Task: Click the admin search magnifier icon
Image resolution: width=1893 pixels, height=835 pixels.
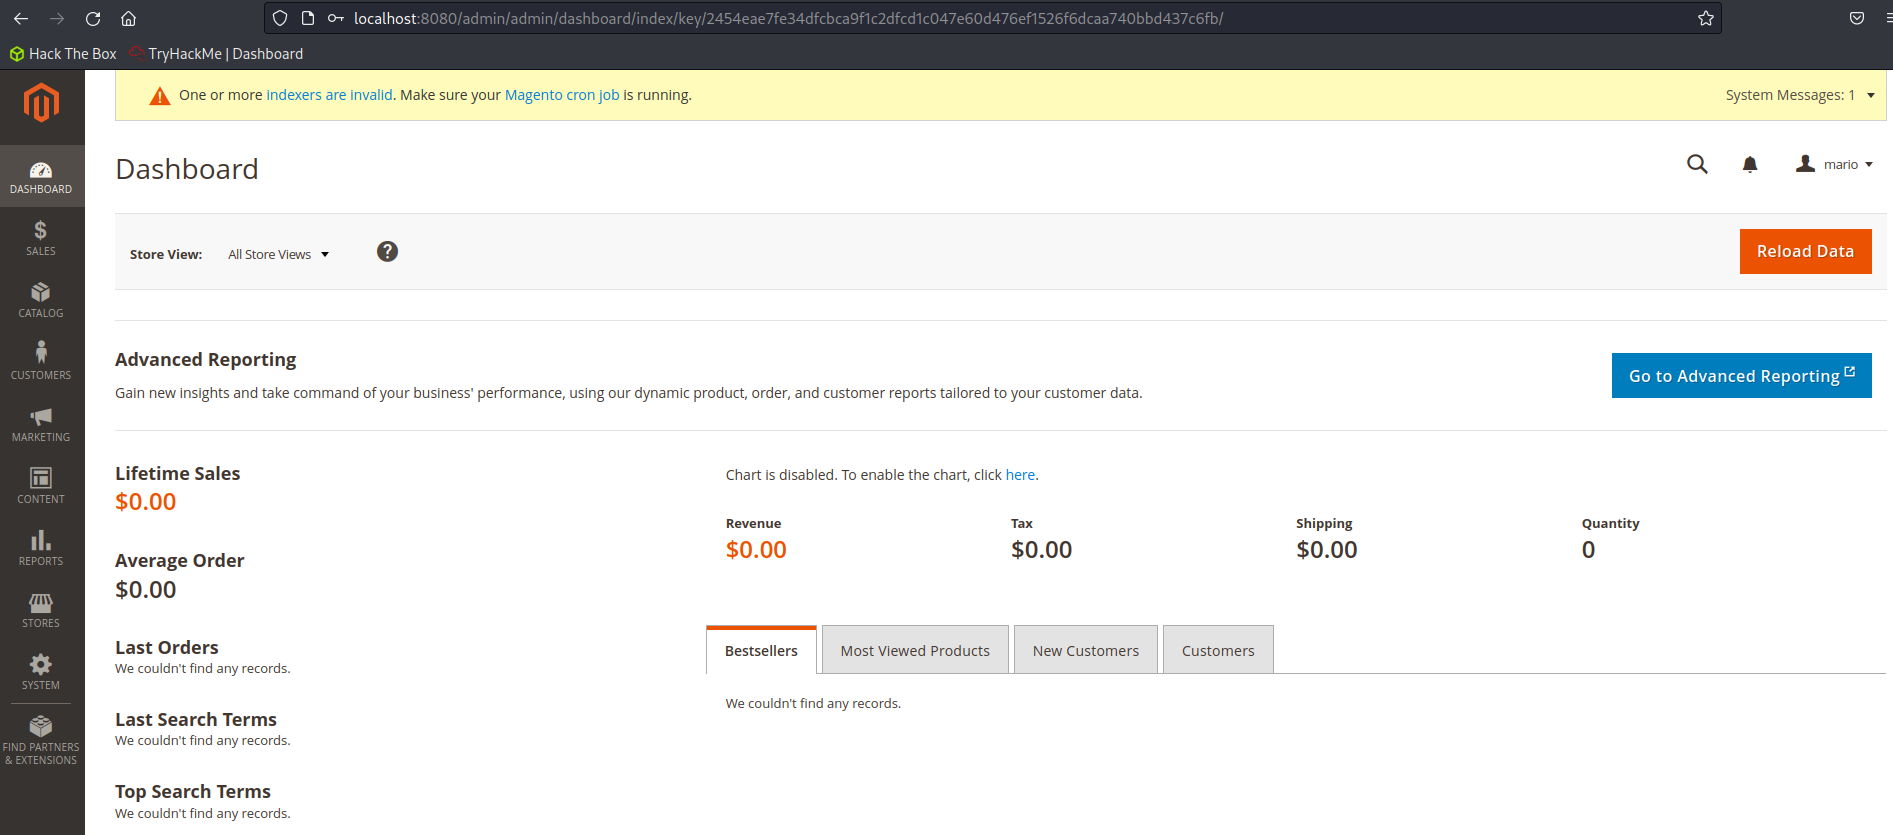Action: (1697, 164)
